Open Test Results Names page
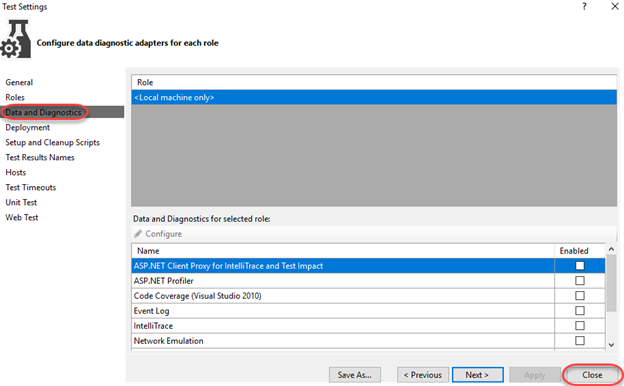 point(40,158)
